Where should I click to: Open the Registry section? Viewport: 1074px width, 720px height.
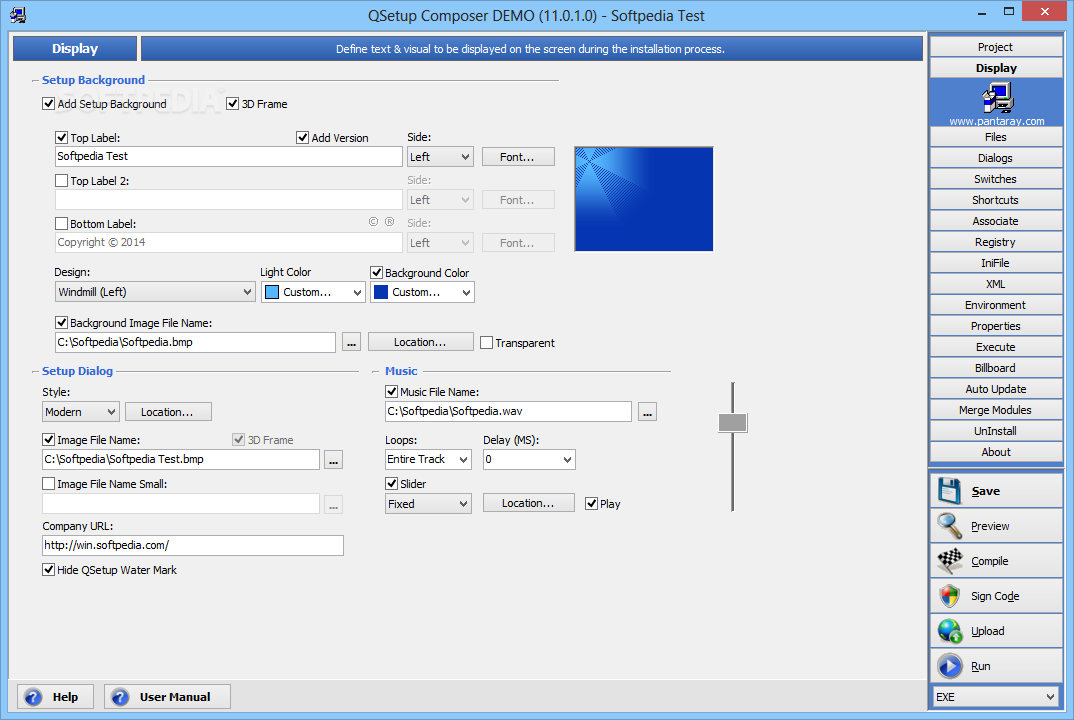(996, 242)
